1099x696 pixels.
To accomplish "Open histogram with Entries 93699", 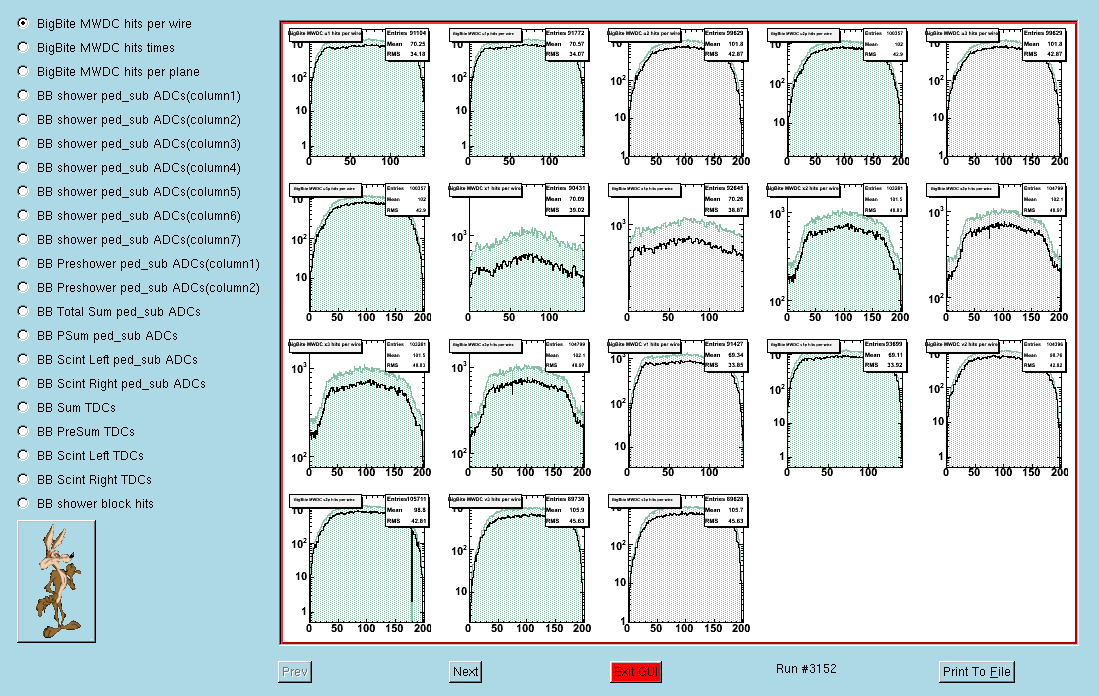I will coord(837,409).
